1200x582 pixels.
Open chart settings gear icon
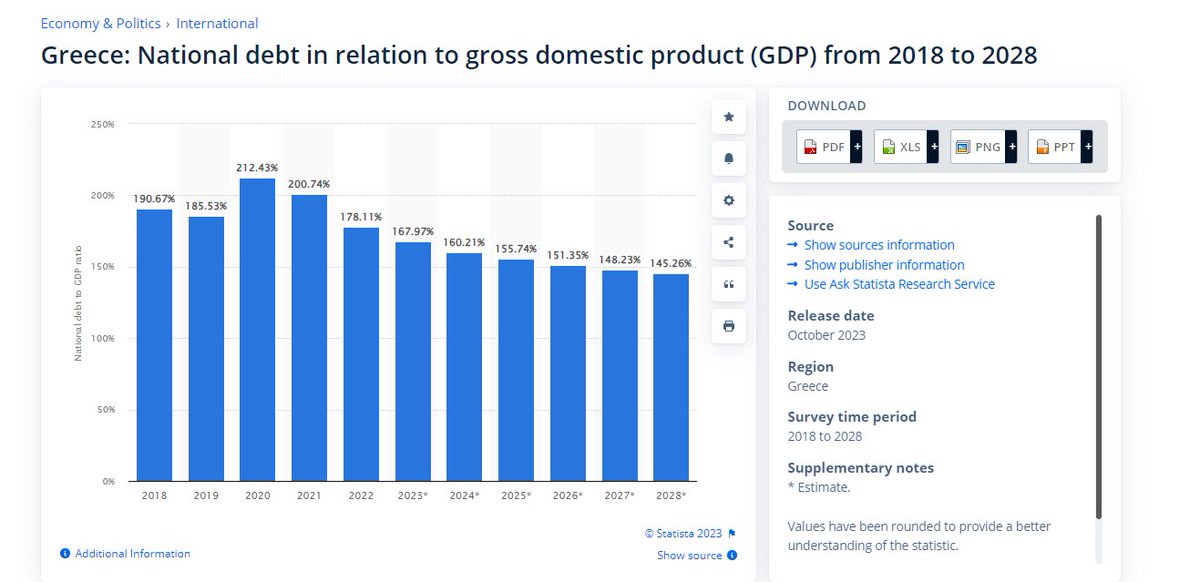coord(728,201)
